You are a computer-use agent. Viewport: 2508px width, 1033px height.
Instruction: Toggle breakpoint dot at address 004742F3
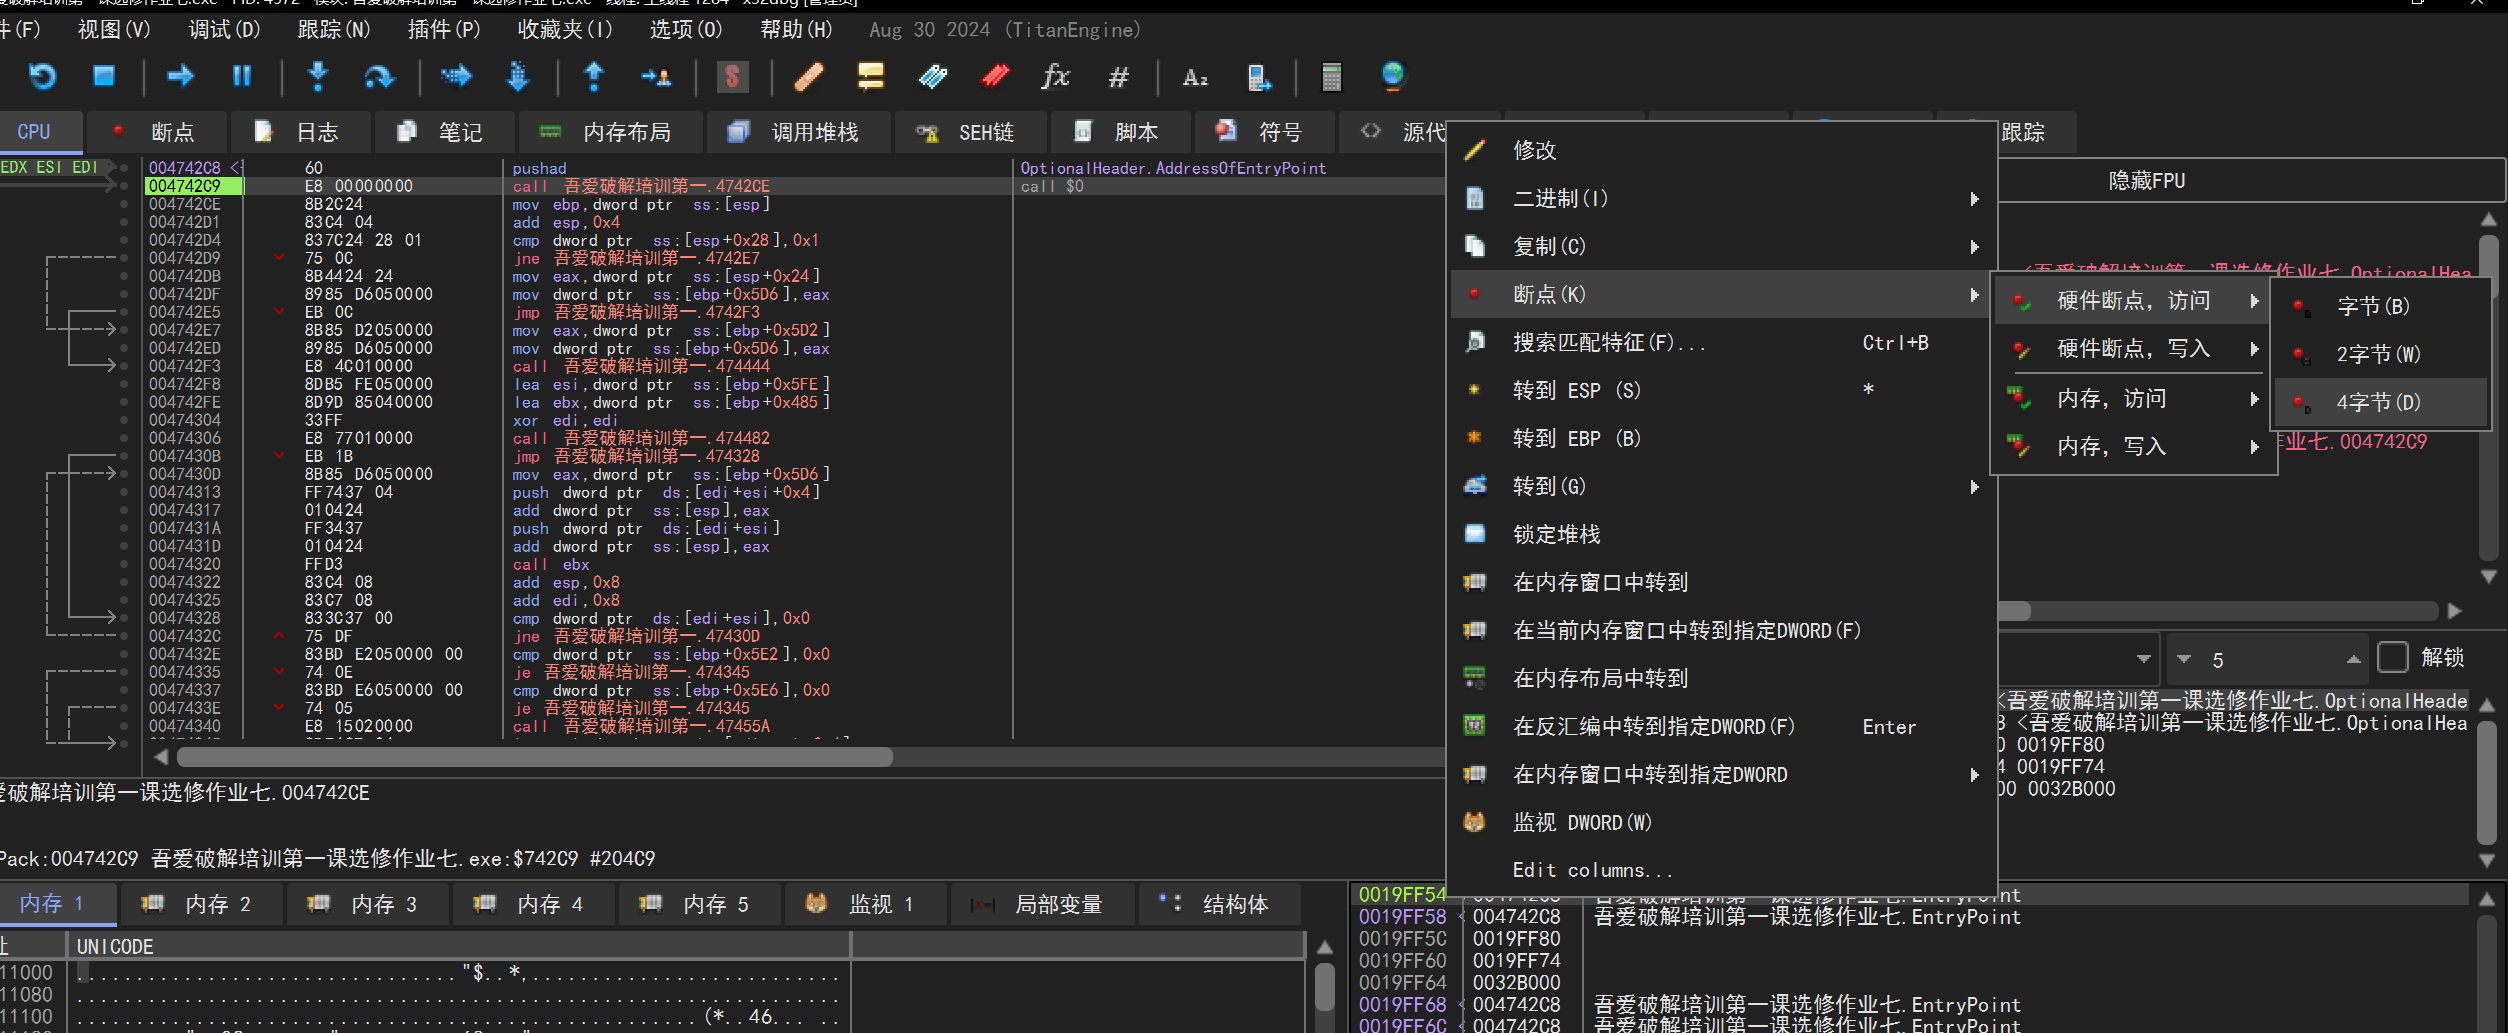[x=124, y=366]
